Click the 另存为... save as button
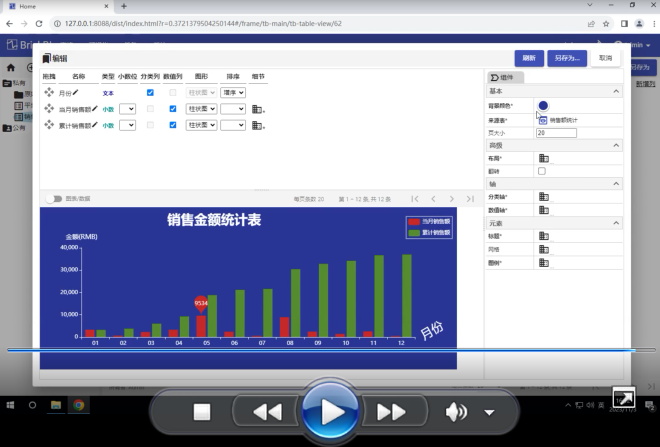This screenshot has height=447, width=660. click(567, 58)
